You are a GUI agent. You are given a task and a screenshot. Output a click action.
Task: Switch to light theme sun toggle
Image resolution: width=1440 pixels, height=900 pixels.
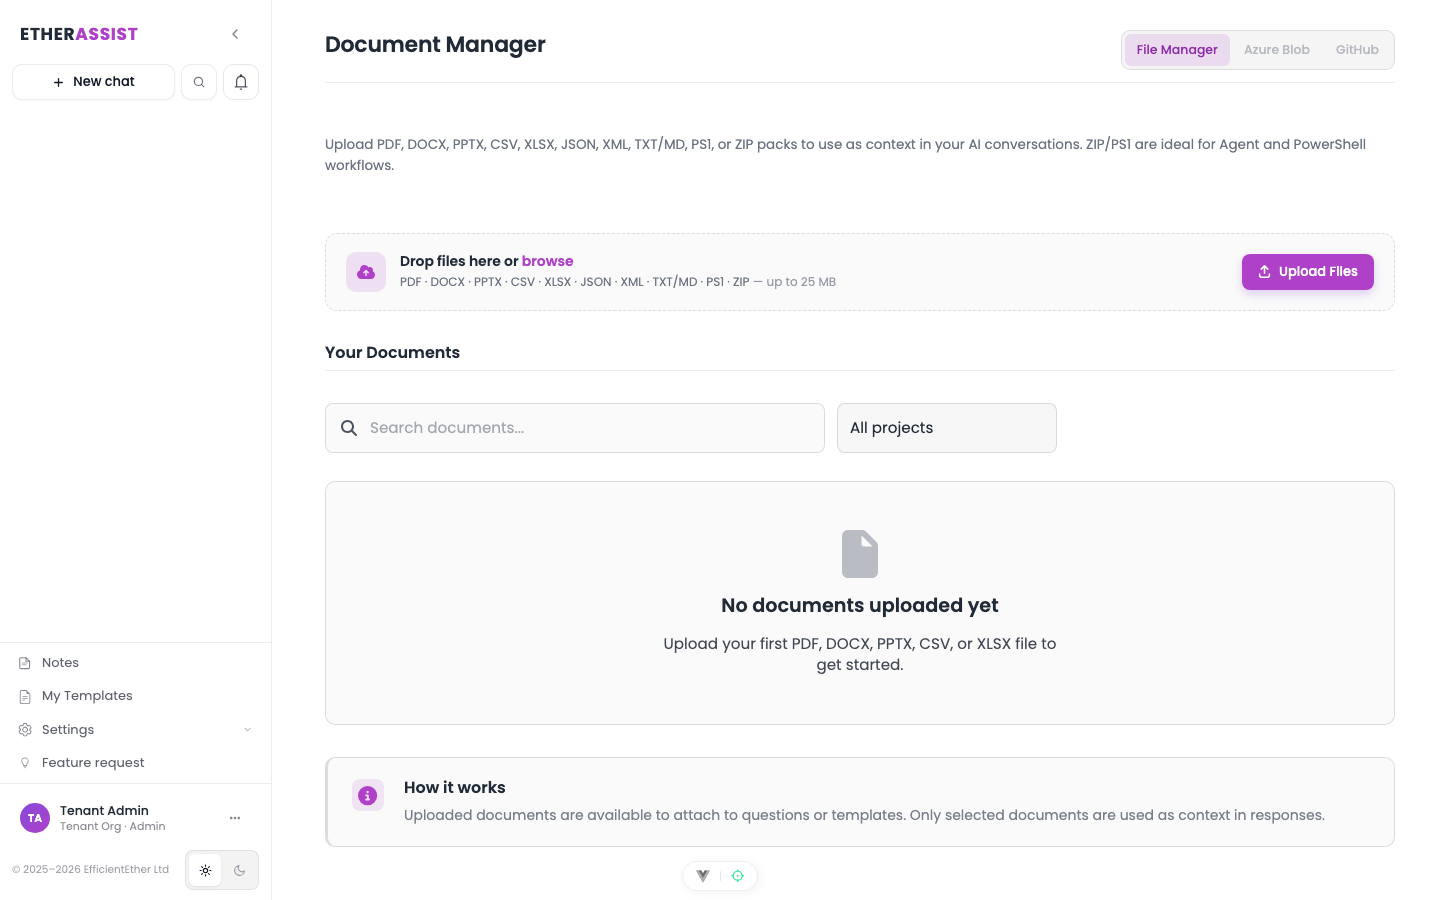205,870
